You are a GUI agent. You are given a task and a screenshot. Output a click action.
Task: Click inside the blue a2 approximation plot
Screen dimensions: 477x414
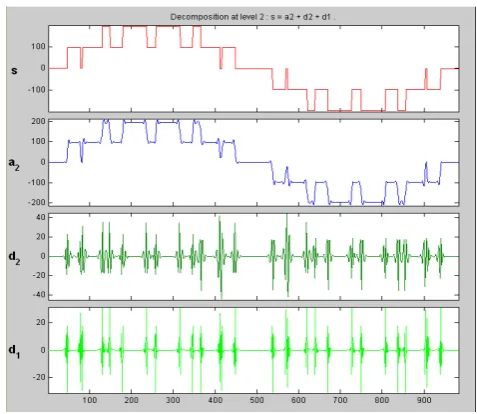tap(253, 162)
